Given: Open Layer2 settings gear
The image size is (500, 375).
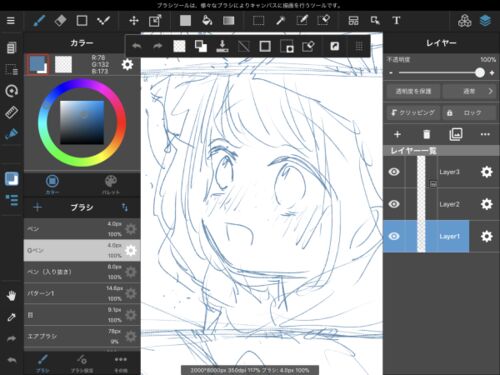Looking at the screenshot, I should coord(486,204).
